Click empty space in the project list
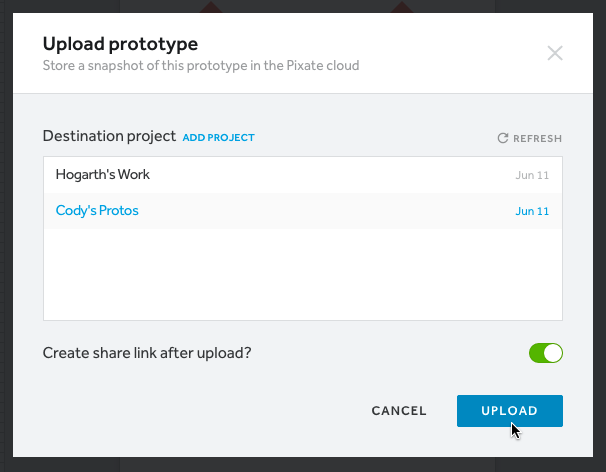Image resolution: width=606 pixels, height=472 pixels. pos(300,275)
